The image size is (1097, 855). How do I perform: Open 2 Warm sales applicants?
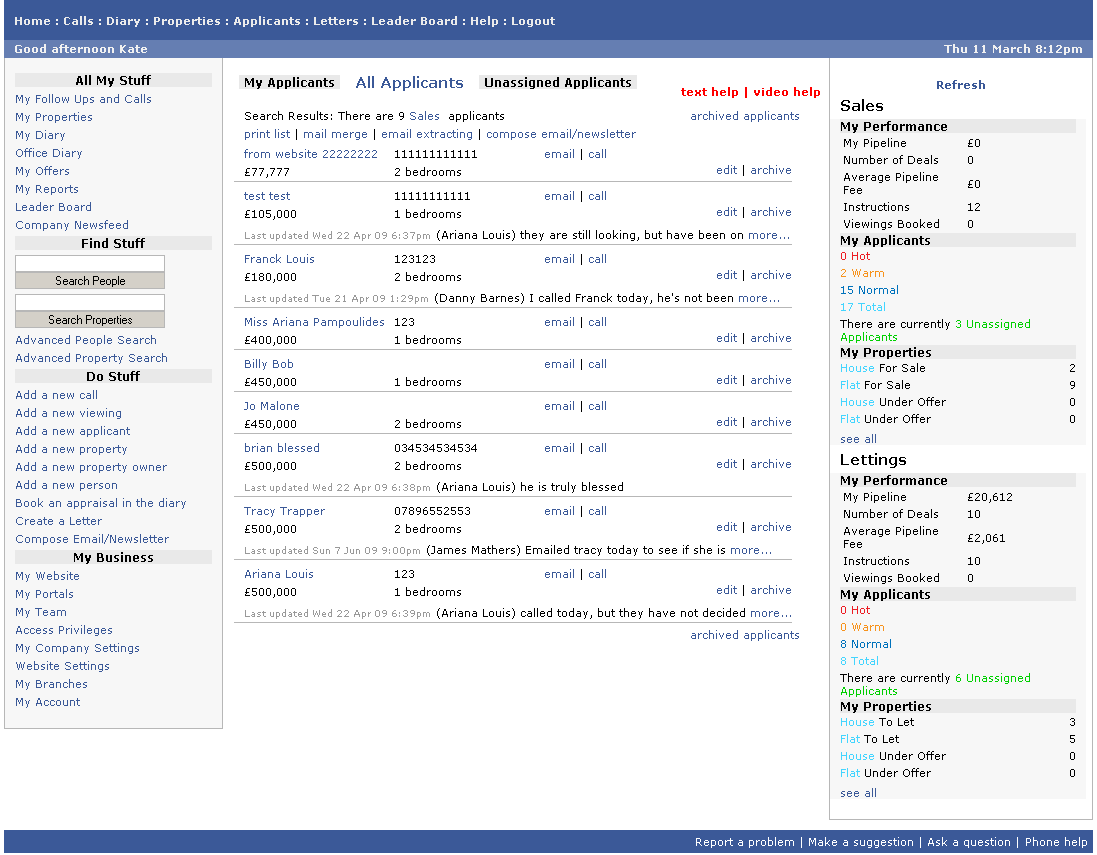(862, 274)
